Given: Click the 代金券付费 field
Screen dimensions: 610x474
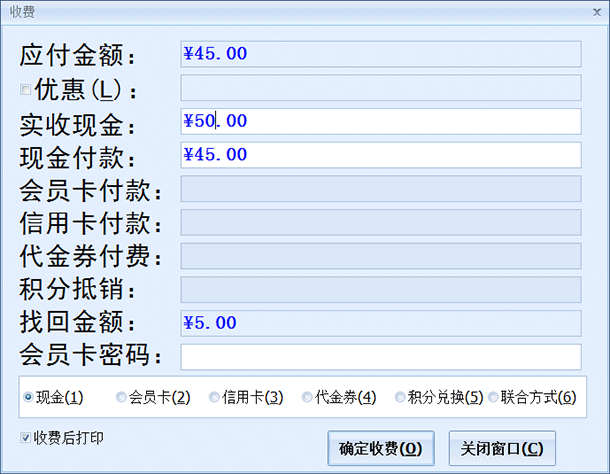Looking at the screenshot, I should [381, 256].
